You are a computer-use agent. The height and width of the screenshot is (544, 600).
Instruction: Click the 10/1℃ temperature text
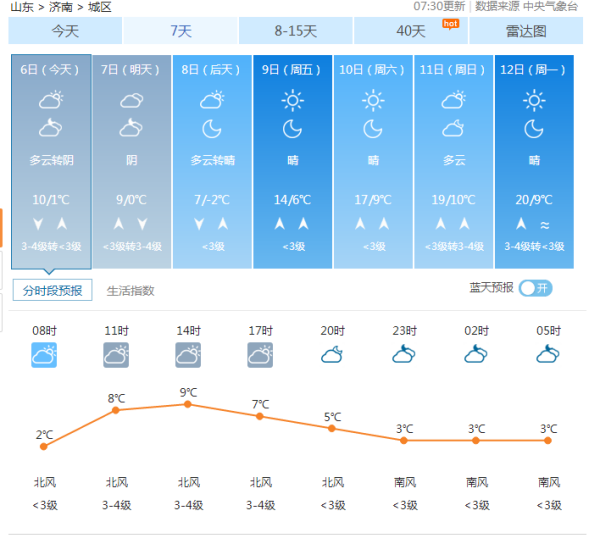coord(51,200)
